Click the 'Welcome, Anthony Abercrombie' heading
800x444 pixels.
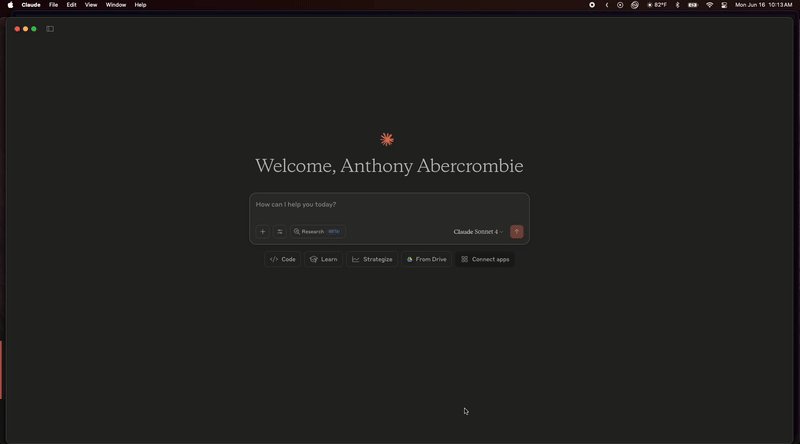(x=389, y=166)
